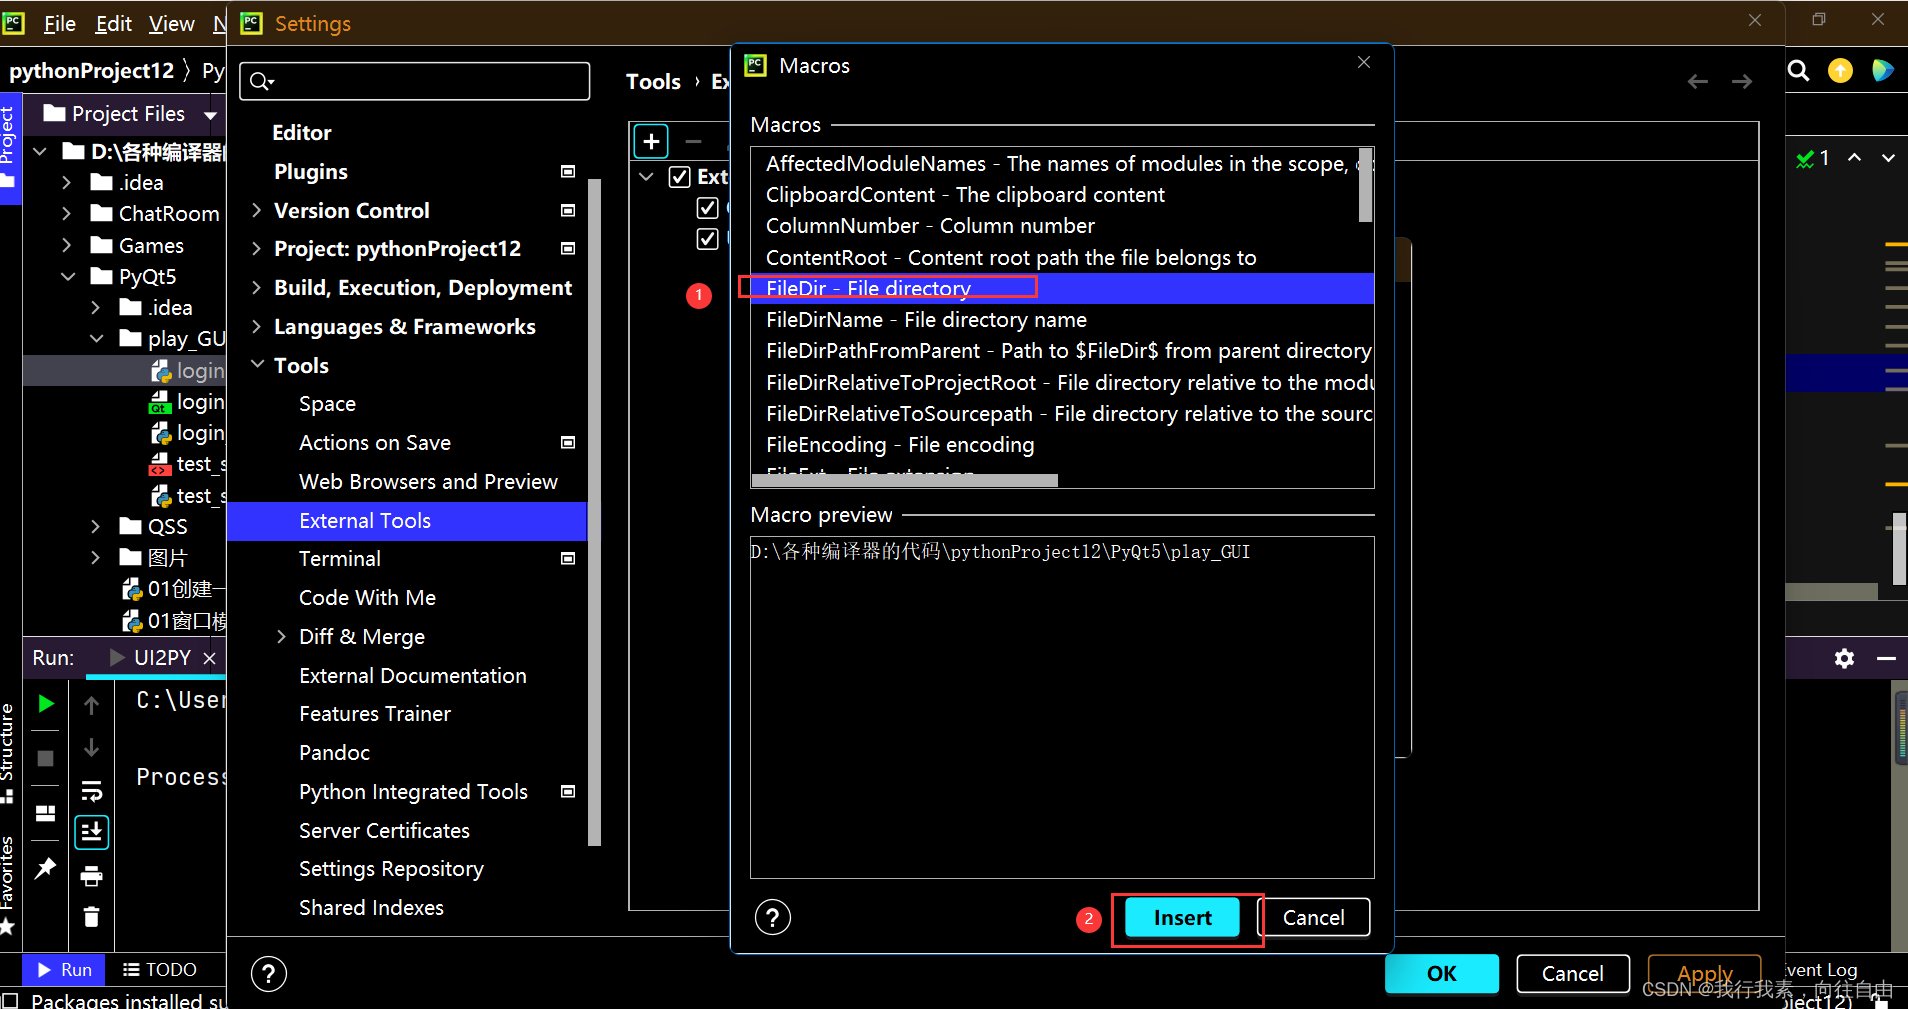Toggle soft-wrap in the Run console
The width and height of the screenshot is (1908, 1009).
(x=91, y=791)
